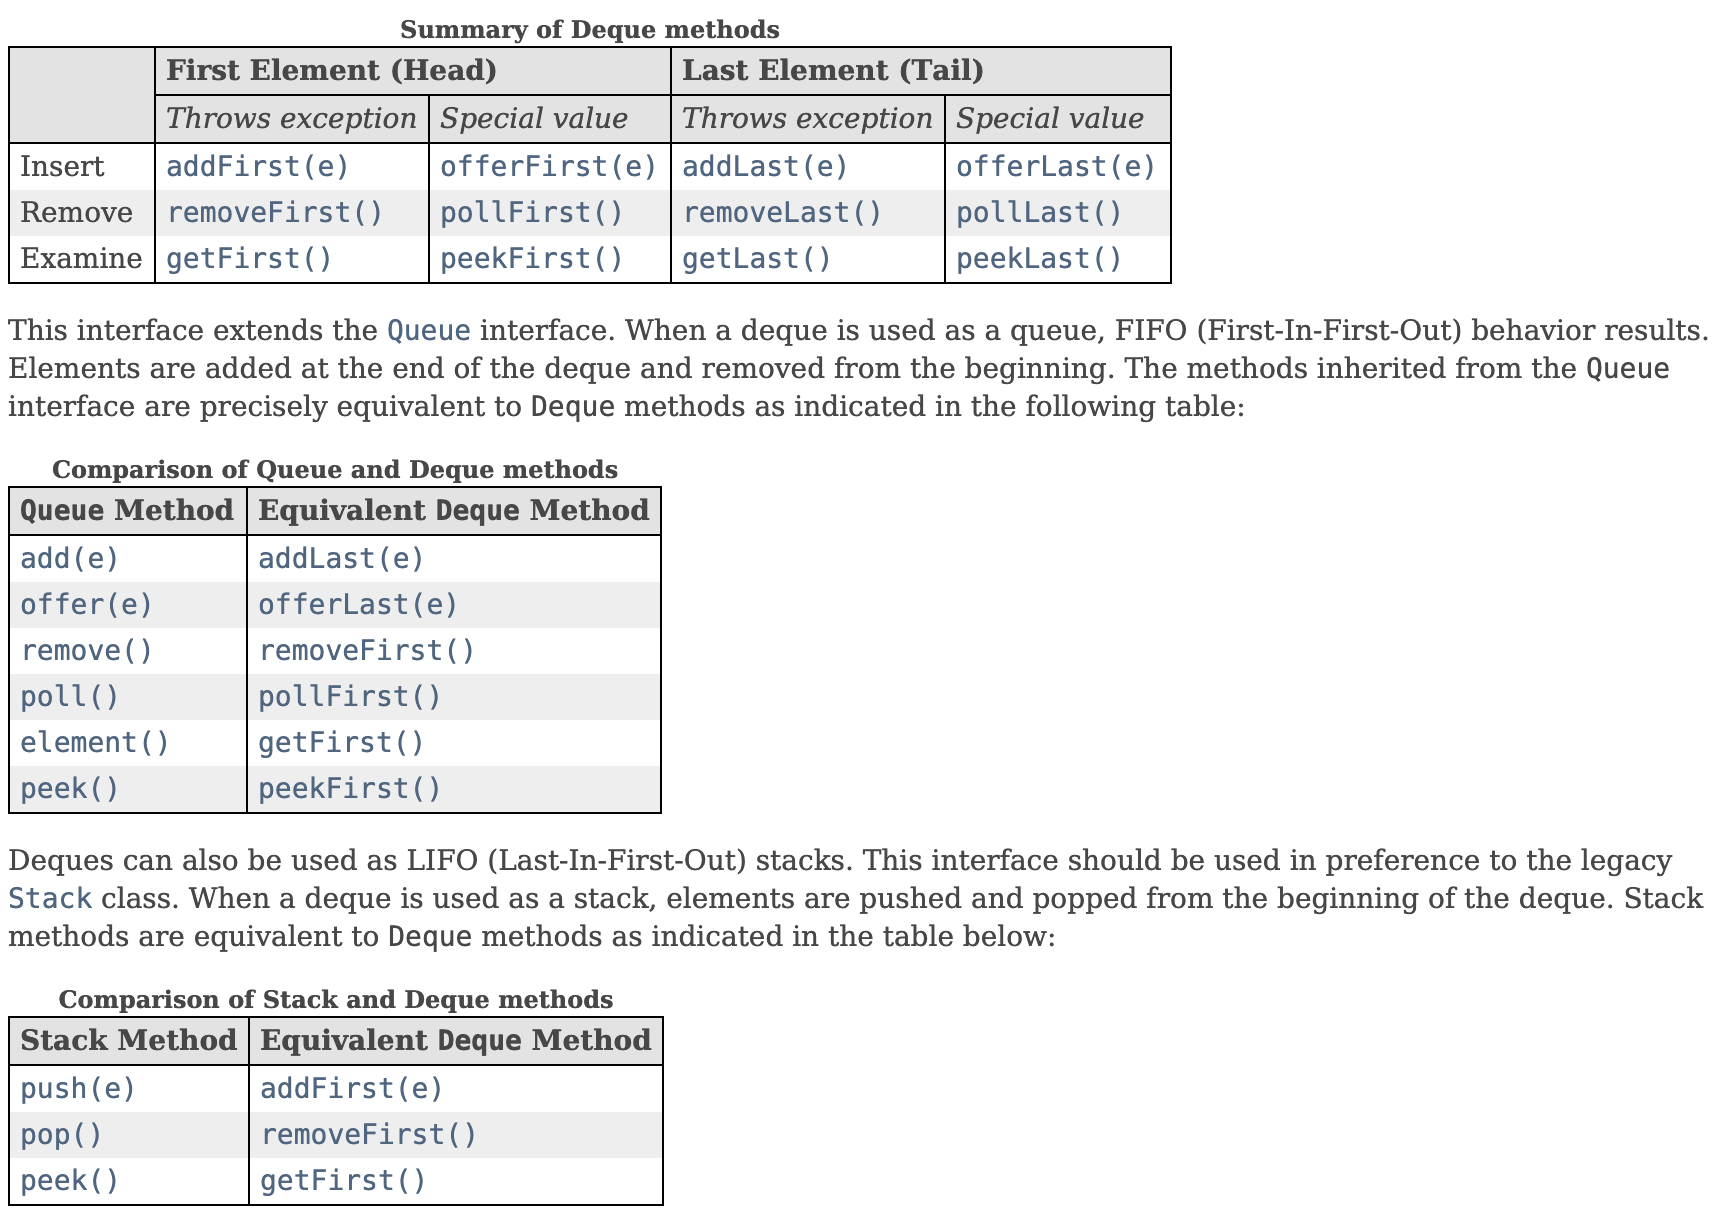Go to the pollLast() method
The width and height of the screenshot is (1730, 1224).
[1039, 213]
